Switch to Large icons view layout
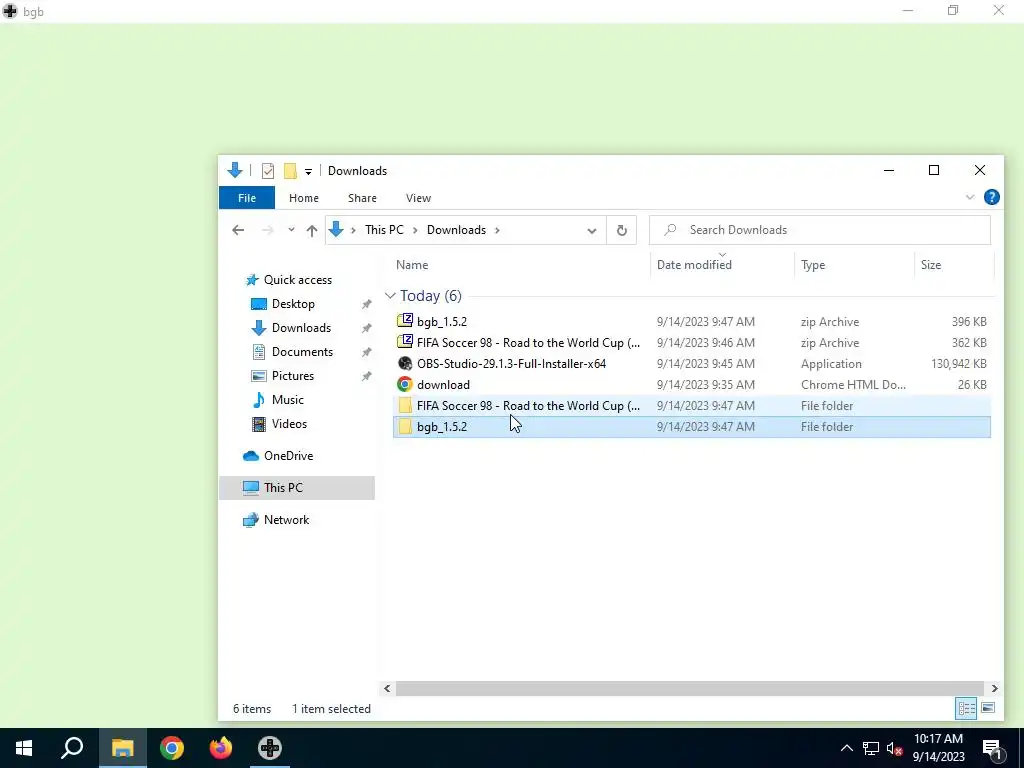This screenshot has height=768, width=1024. (x=988, y=709)
